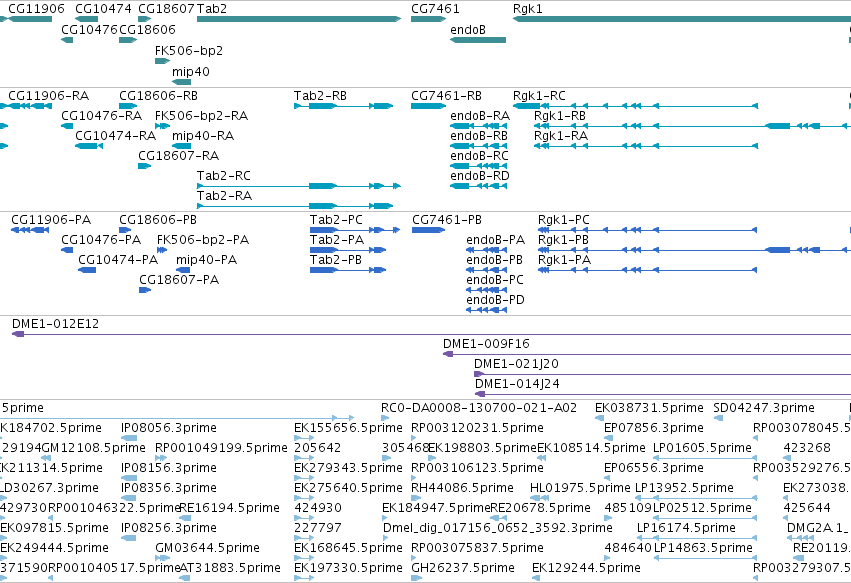The width and height of the screenshot is (851, 583).
Task: Select the CG10474-RA transcript label
Action: pyautogui.click(x=116, y=136)
